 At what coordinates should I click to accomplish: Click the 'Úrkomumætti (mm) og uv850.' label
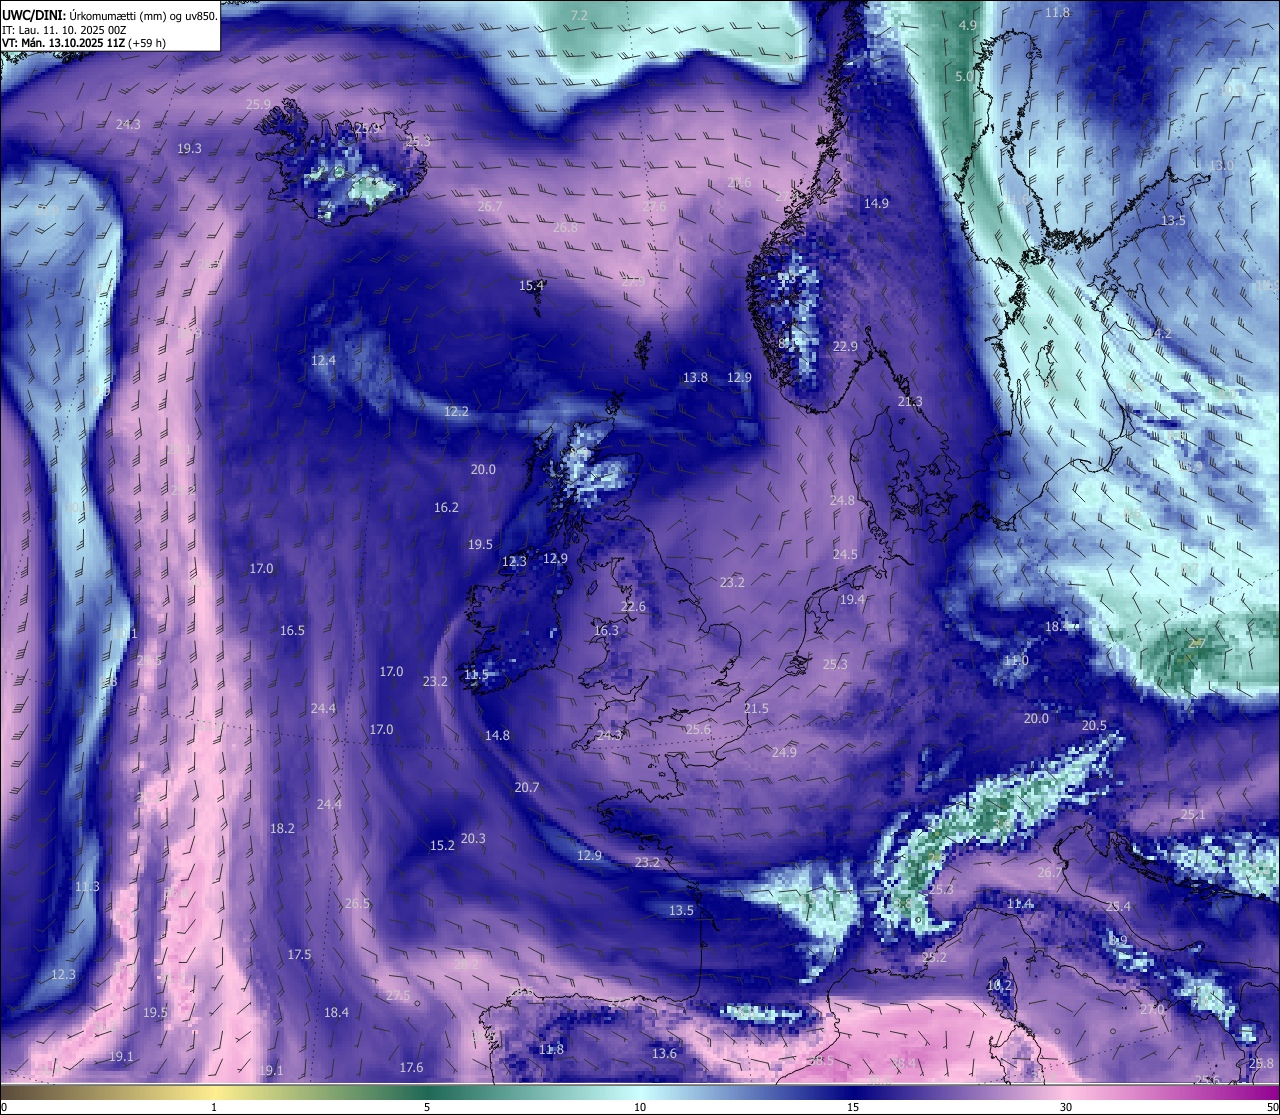click(143, 15)
